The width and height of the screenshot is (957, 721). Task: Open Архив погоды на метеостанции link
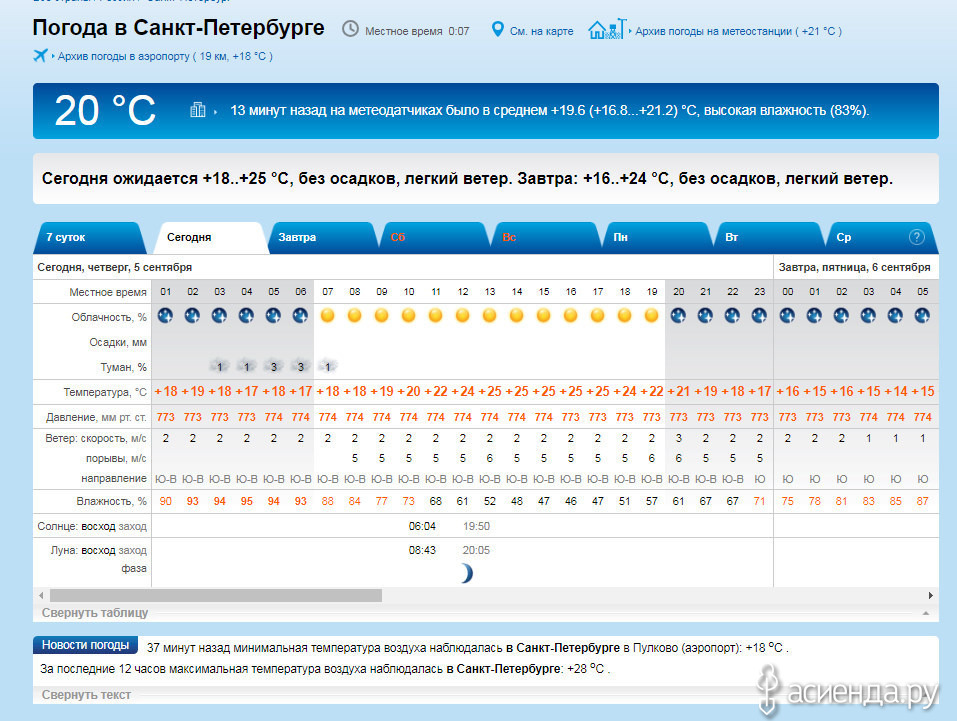pos(739,31)
